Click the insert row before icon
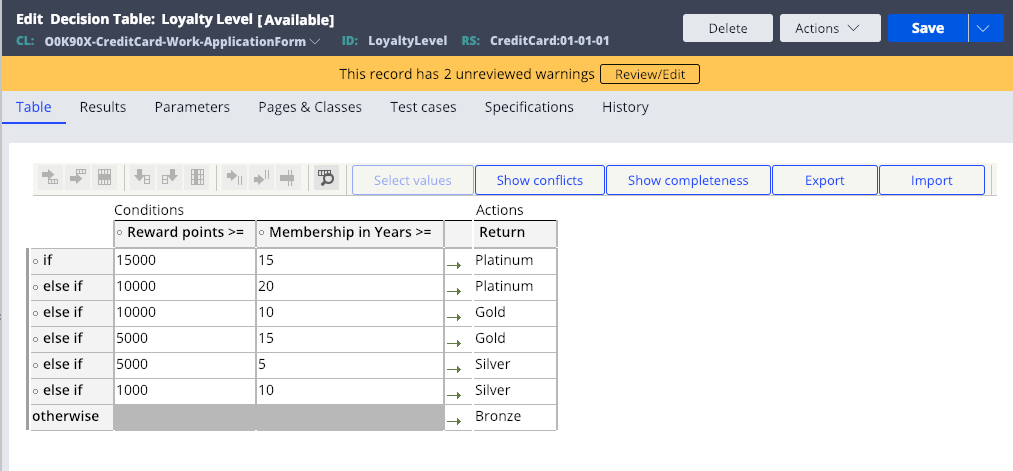Image resolution: width=1013 pixels, height=471 pixels. coord(50,177)
